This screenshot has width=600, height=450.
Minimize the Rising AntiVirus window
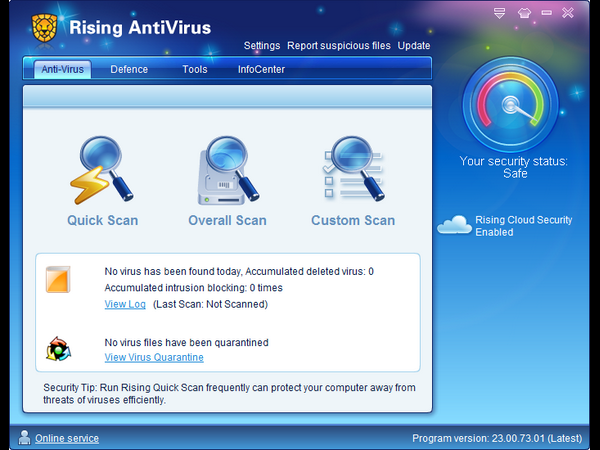[x=547, y=13]
